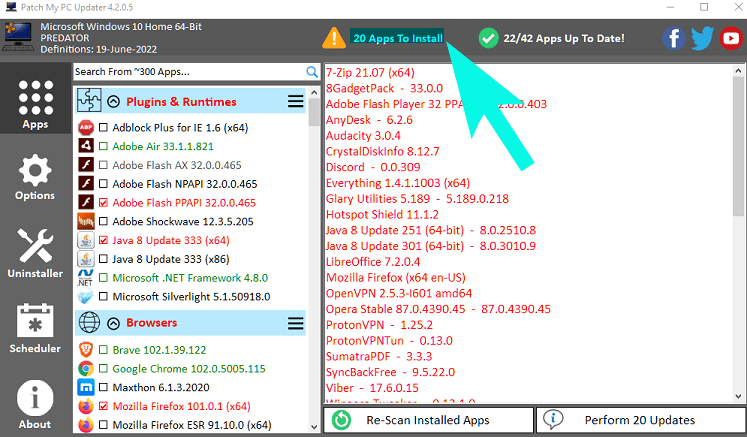
Task: Check Java 8 Update 333 (x86) checkbox
Action: click(103, 259)
